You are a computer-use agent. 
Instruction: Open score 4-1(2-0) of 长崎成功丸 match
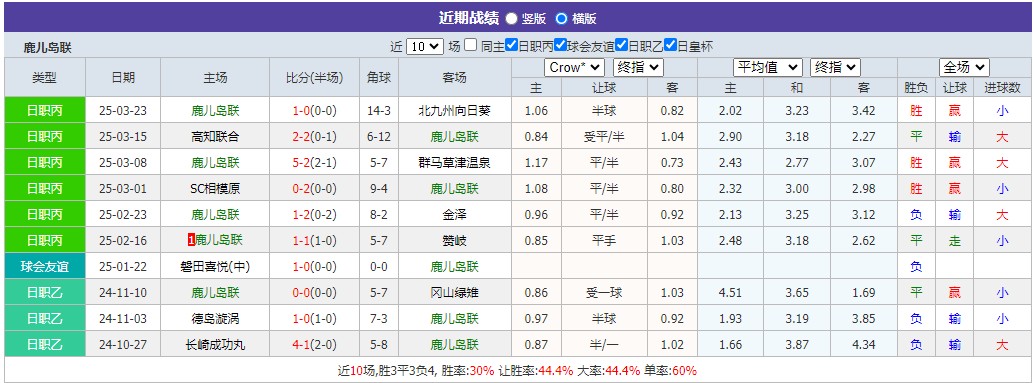(315, 345)
